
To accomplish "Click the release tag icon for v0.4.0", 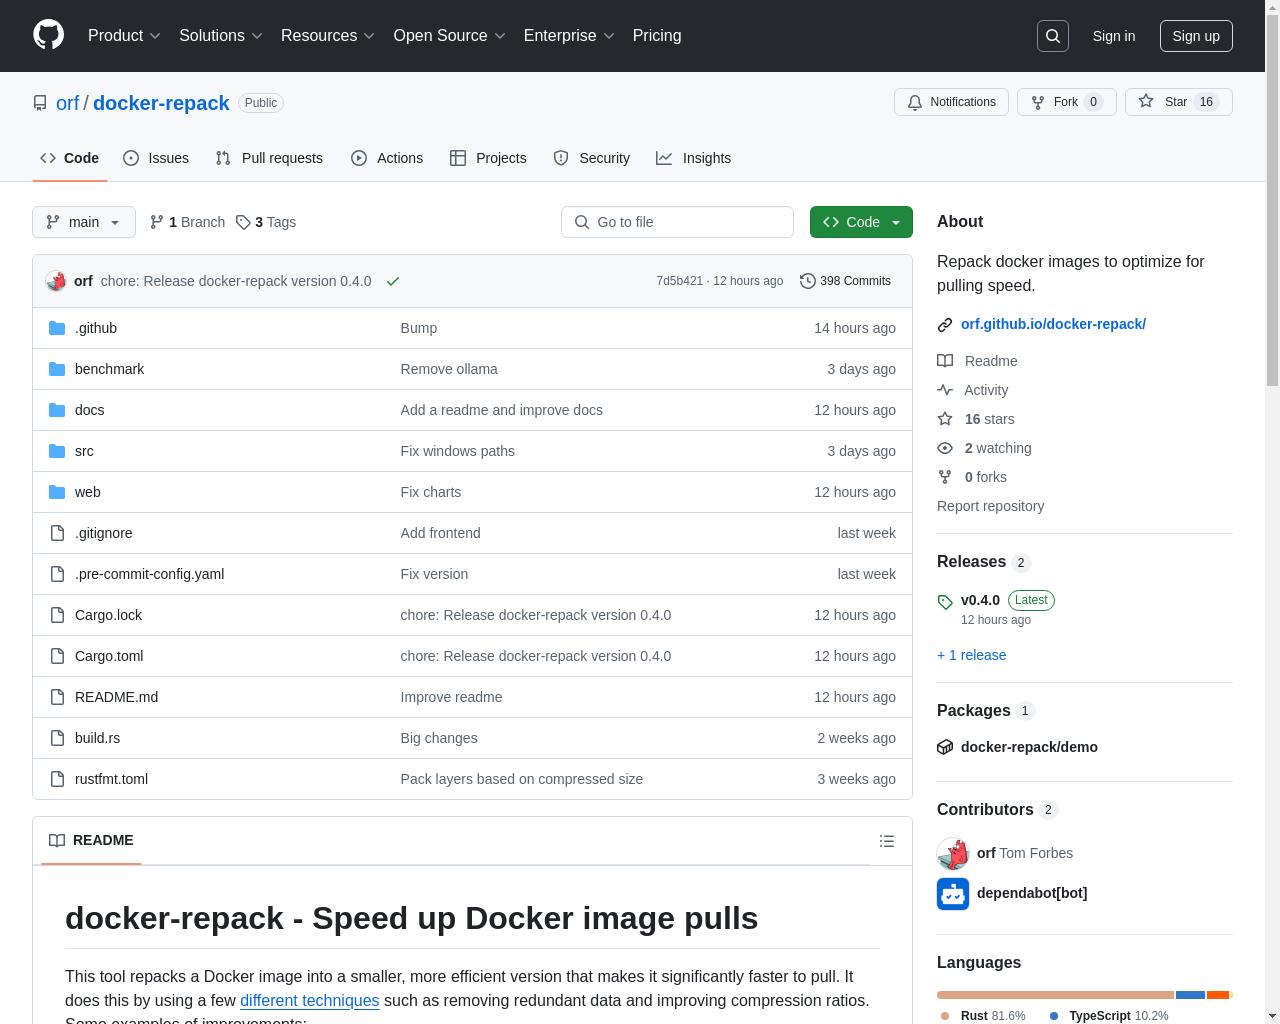I will [x=945, y=601].
